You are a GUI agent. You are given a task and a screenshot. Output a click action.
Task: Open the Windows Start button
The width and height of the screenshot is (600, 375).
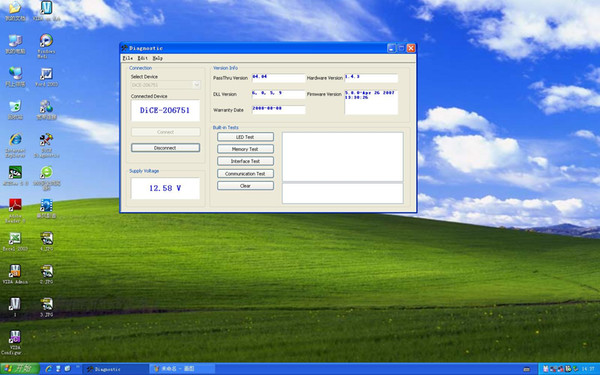click(20, 369)
